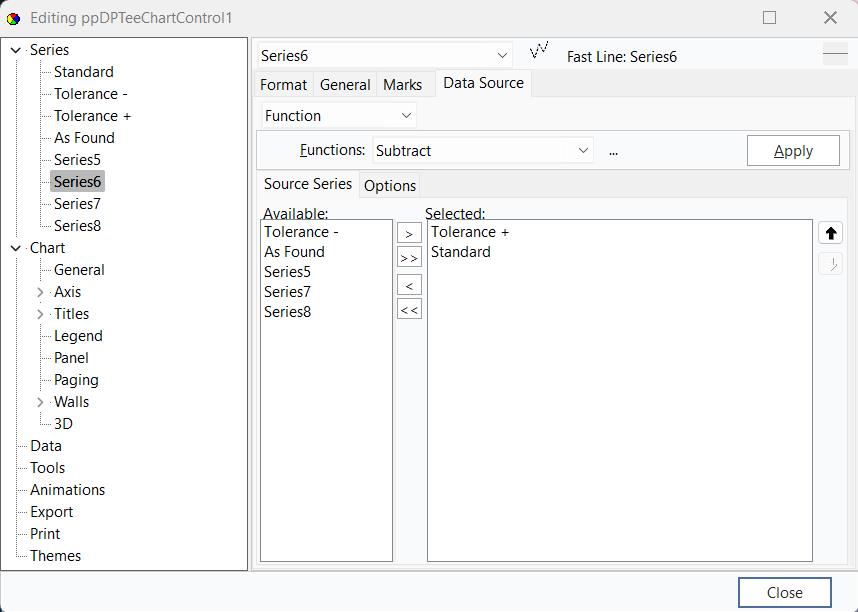
Task: Click the add selected series '>' button
Action: [x=409, y=234]
